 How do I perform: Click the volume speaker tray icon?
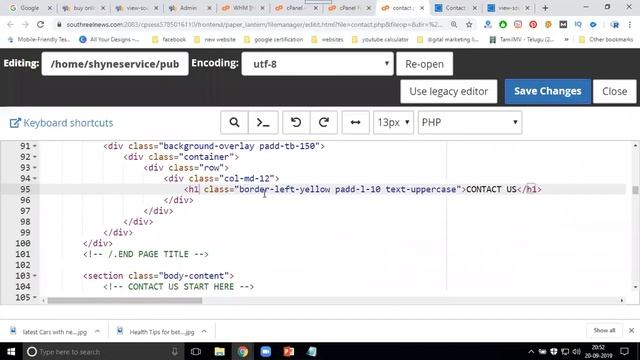coord(576,351)
